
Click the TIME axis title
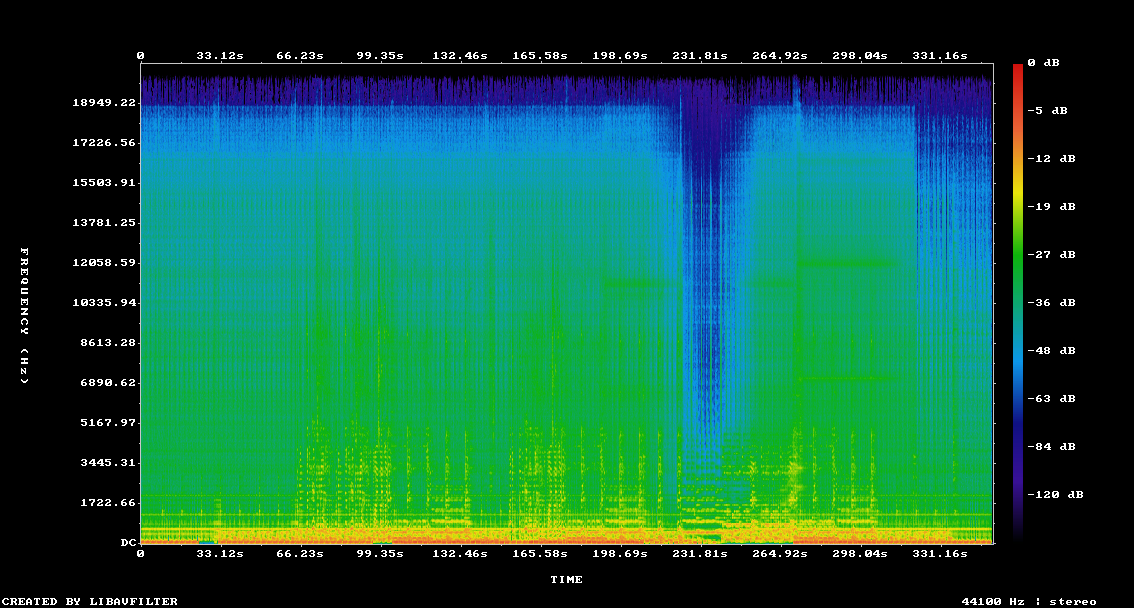pos(566,580)
